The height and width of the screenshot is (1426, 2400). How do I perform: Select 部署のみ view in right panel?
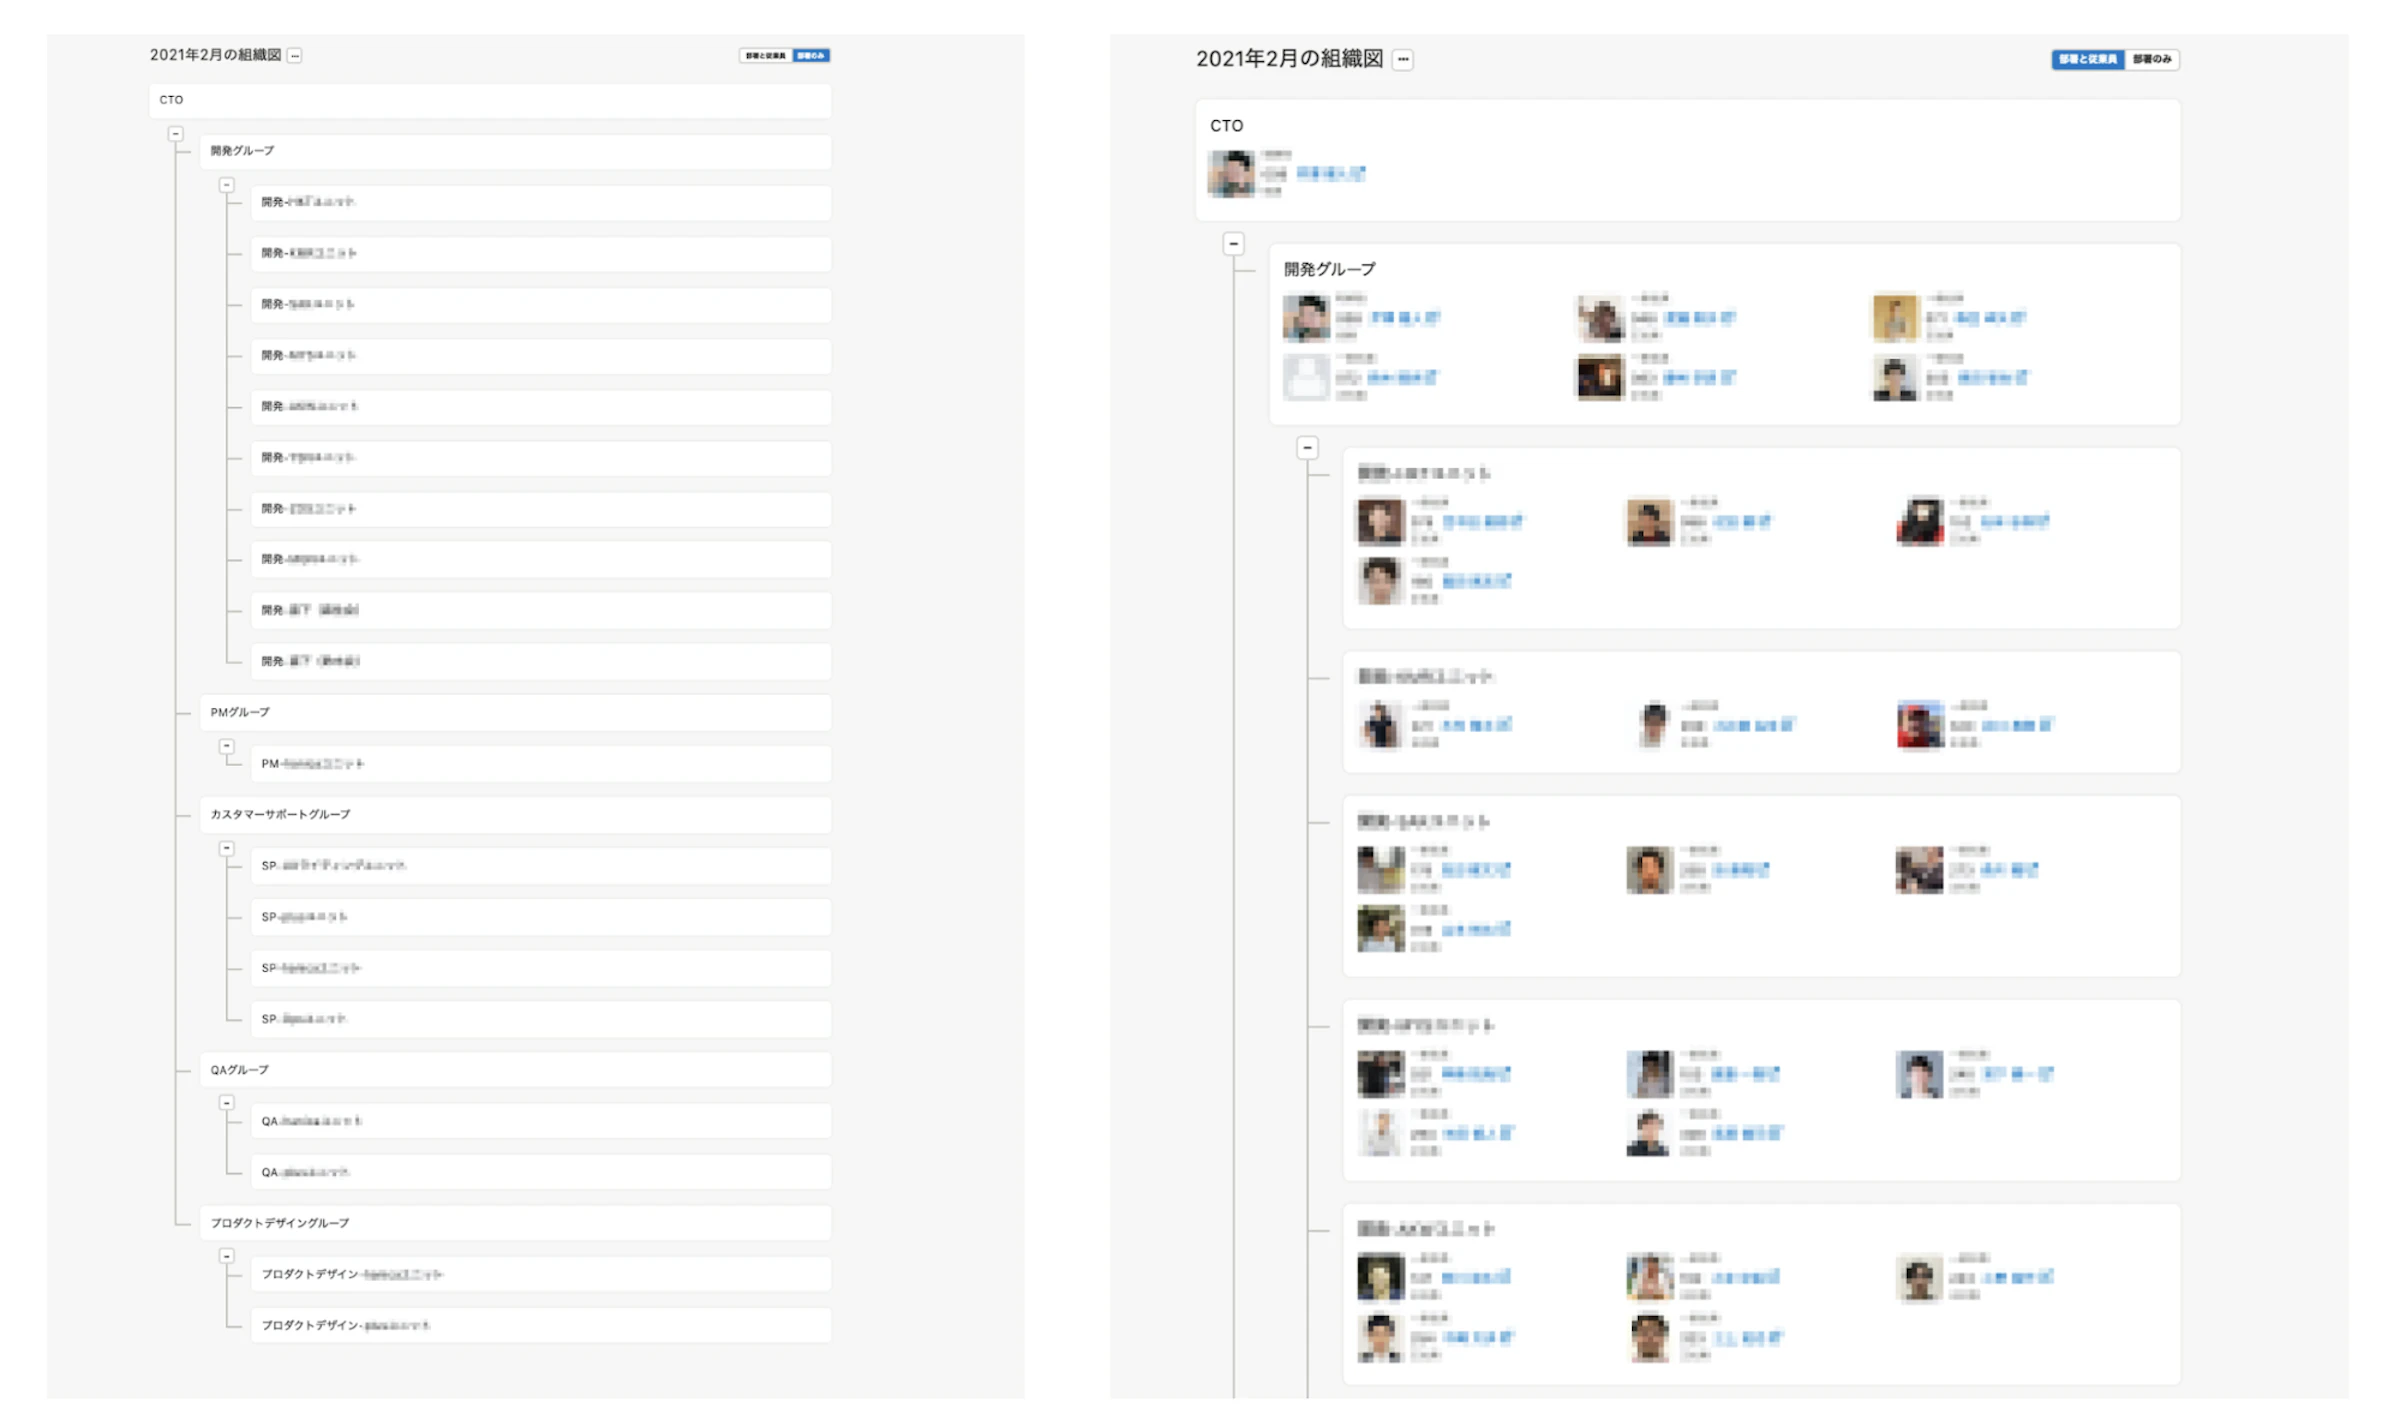coord(2151,60)
